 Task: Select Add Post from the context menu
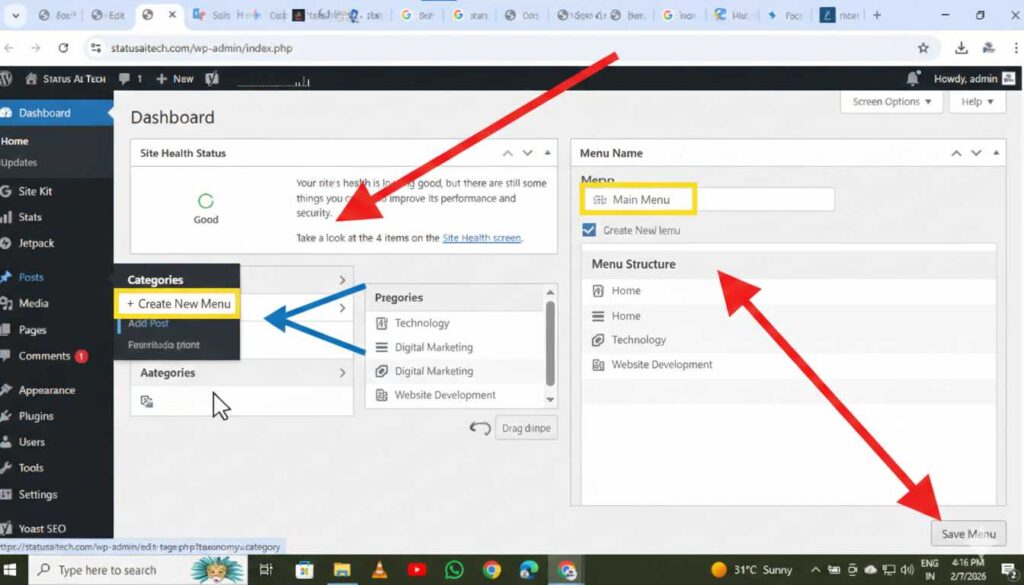(148, 323)
